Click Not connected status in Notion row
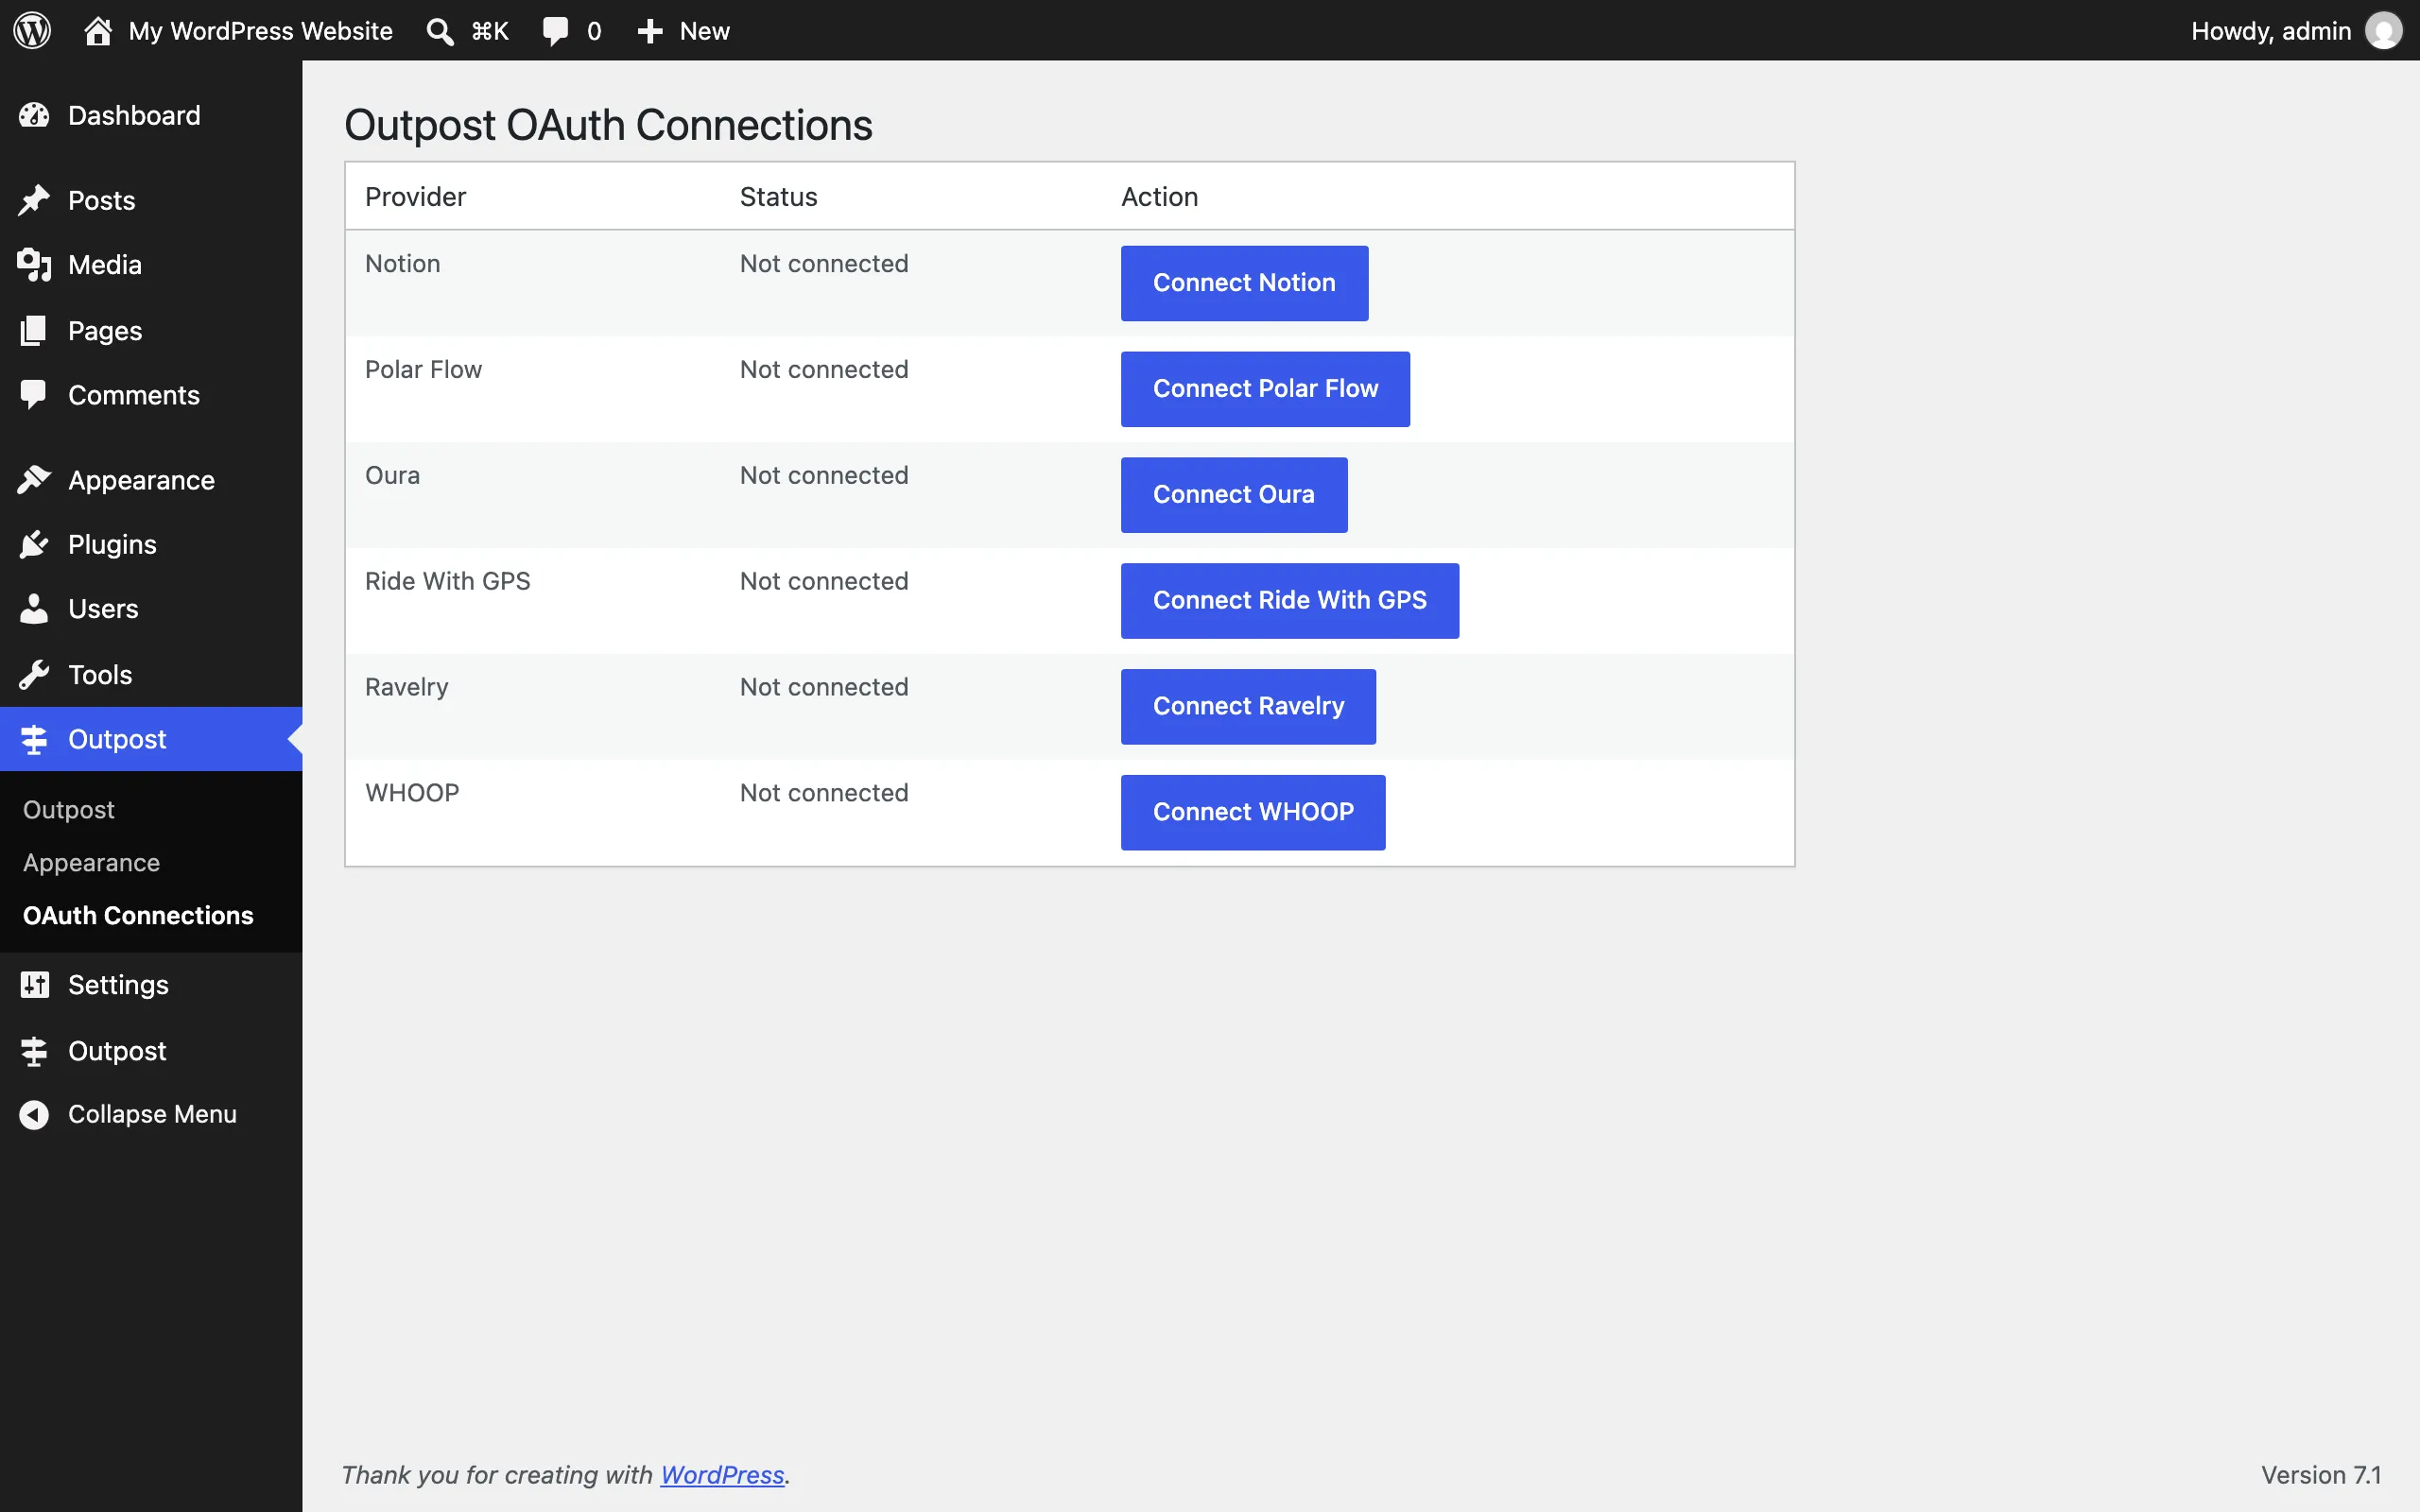Screen dimensions: 2420x1512 coord(824,264)
